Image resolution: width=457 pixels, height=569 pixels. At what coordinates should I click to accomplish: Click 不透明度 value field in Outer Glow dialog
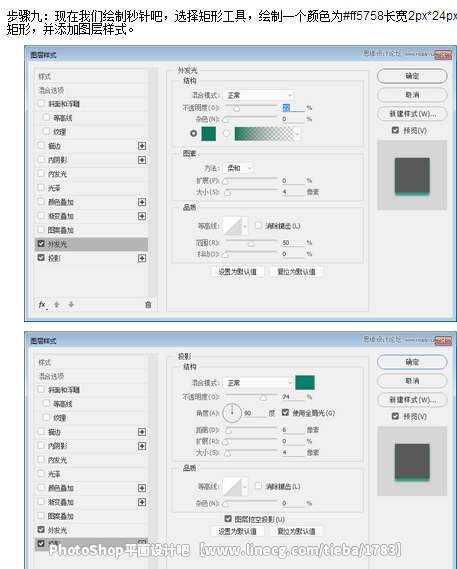coord(293,107)
